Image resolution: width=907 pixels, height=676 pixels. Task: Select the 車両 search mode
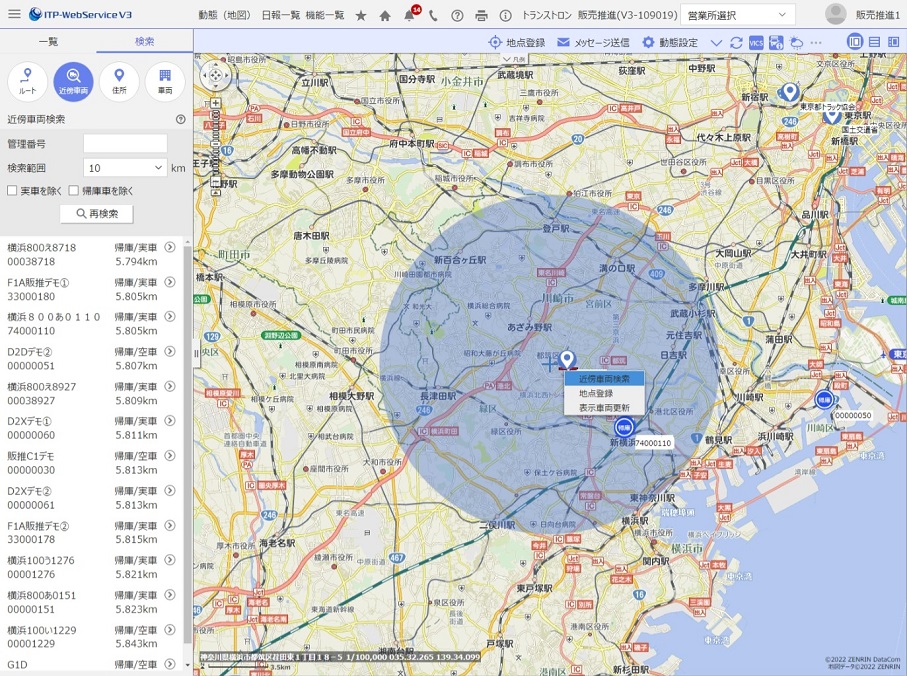click(x=165, y=82)
